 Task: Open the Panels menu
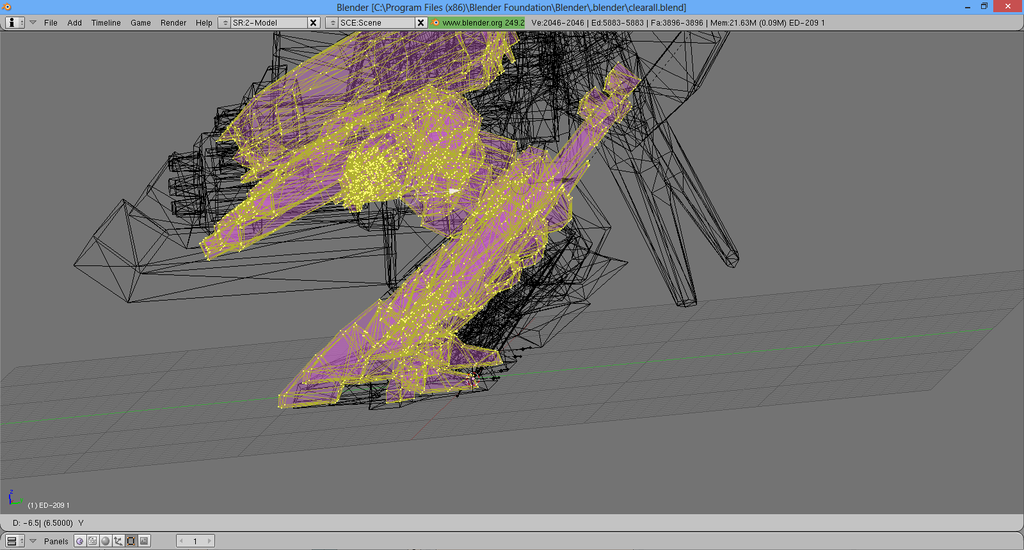(x=56, y=542)
